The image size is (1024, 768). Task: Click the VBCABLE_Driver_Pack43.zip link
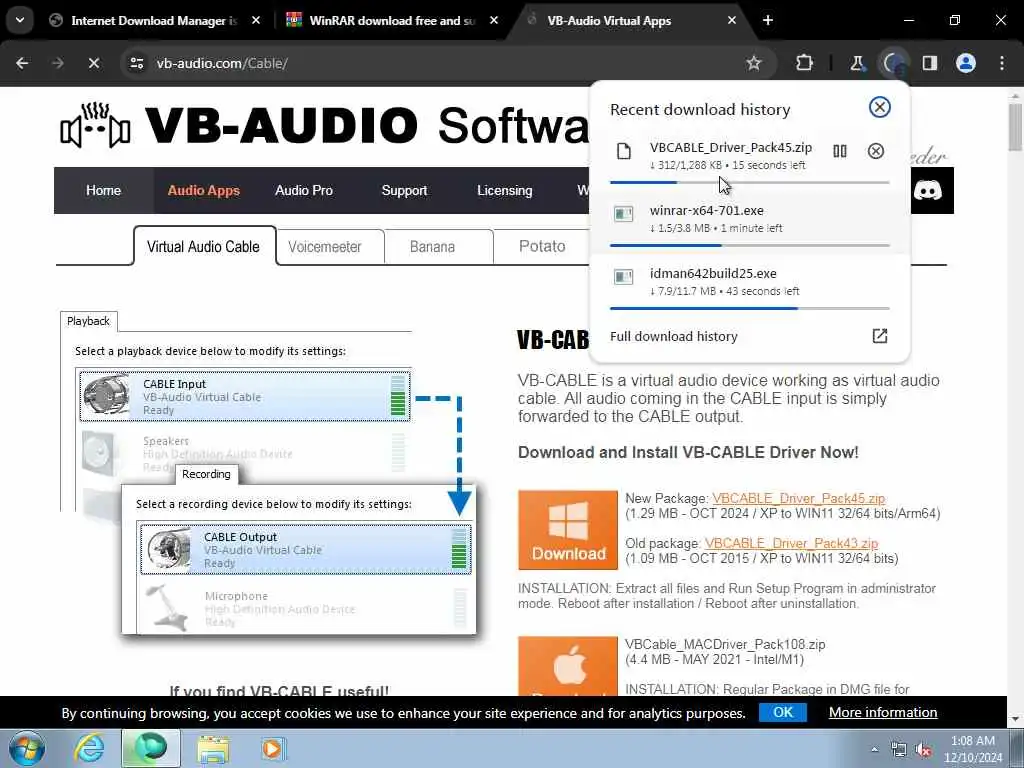pyautogui.click(x=792, y=543)
